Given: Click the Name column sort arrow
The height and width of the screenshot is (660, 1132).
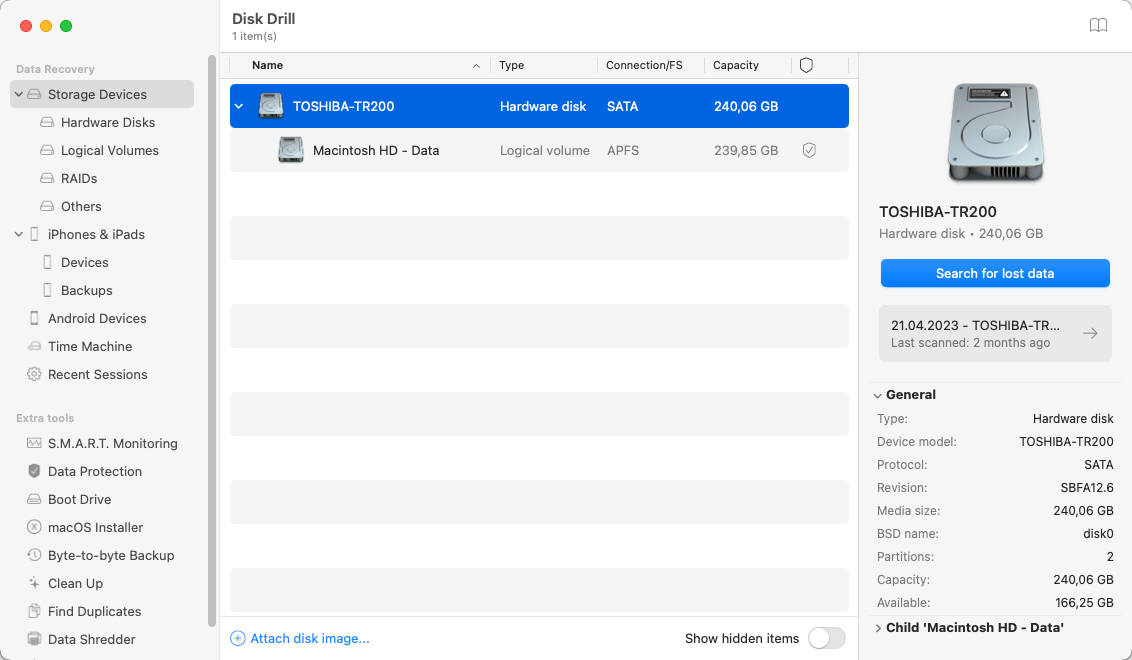Looking at the screenshot, I should [x=476, y=66].
